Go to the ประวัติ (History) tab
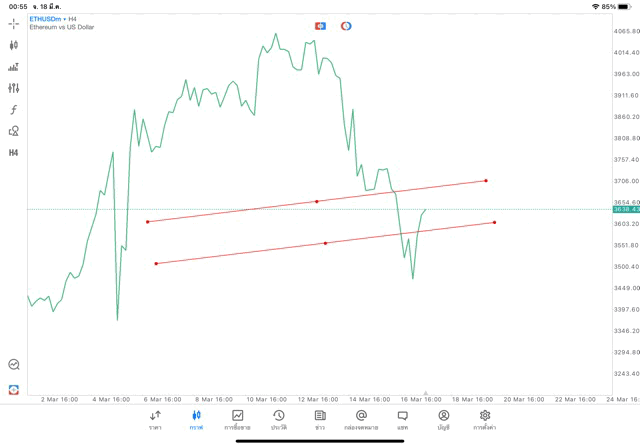This screenshot has height=447, width=640. coord(278,419)
